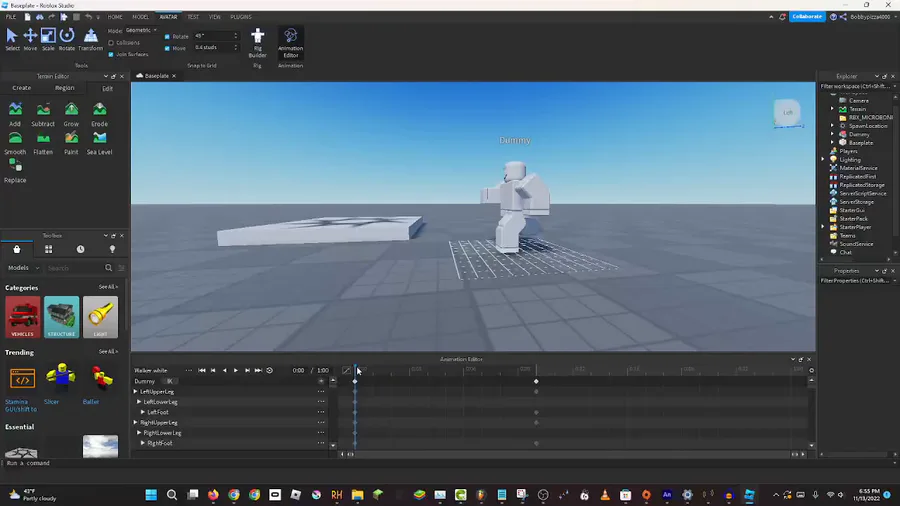Open Toolbox marketplace tab
The width and height of the screenshot is (900, 506).
click(x=17, y=249)
